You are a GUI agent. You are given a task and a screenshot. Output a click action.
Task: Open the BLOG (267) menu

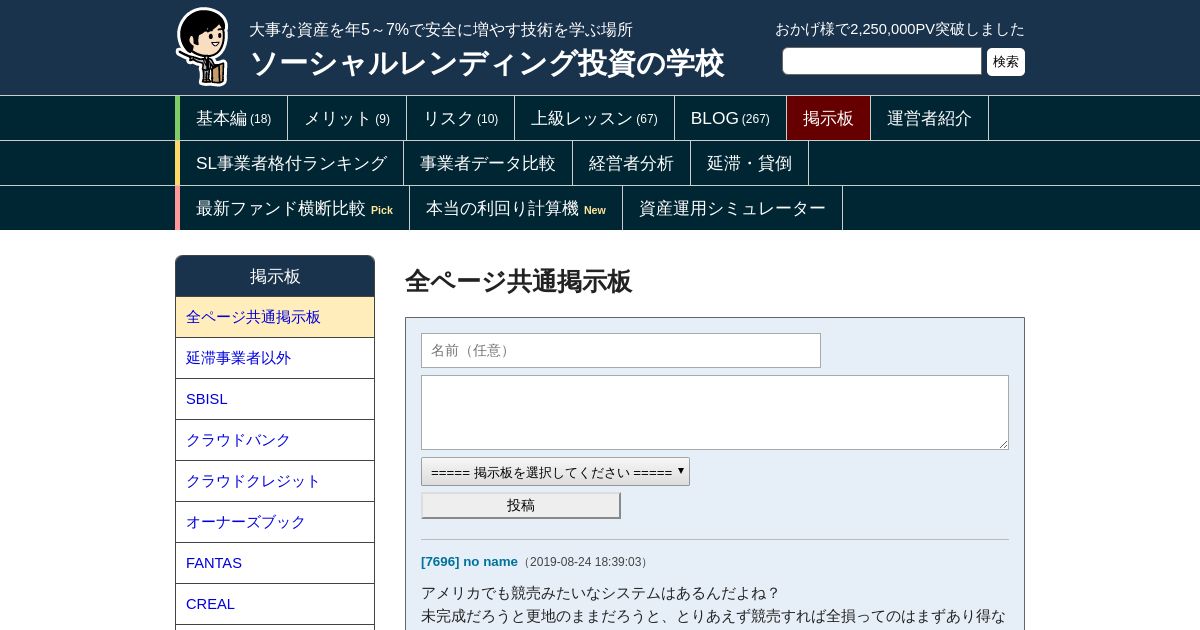[x=730, y=118]
